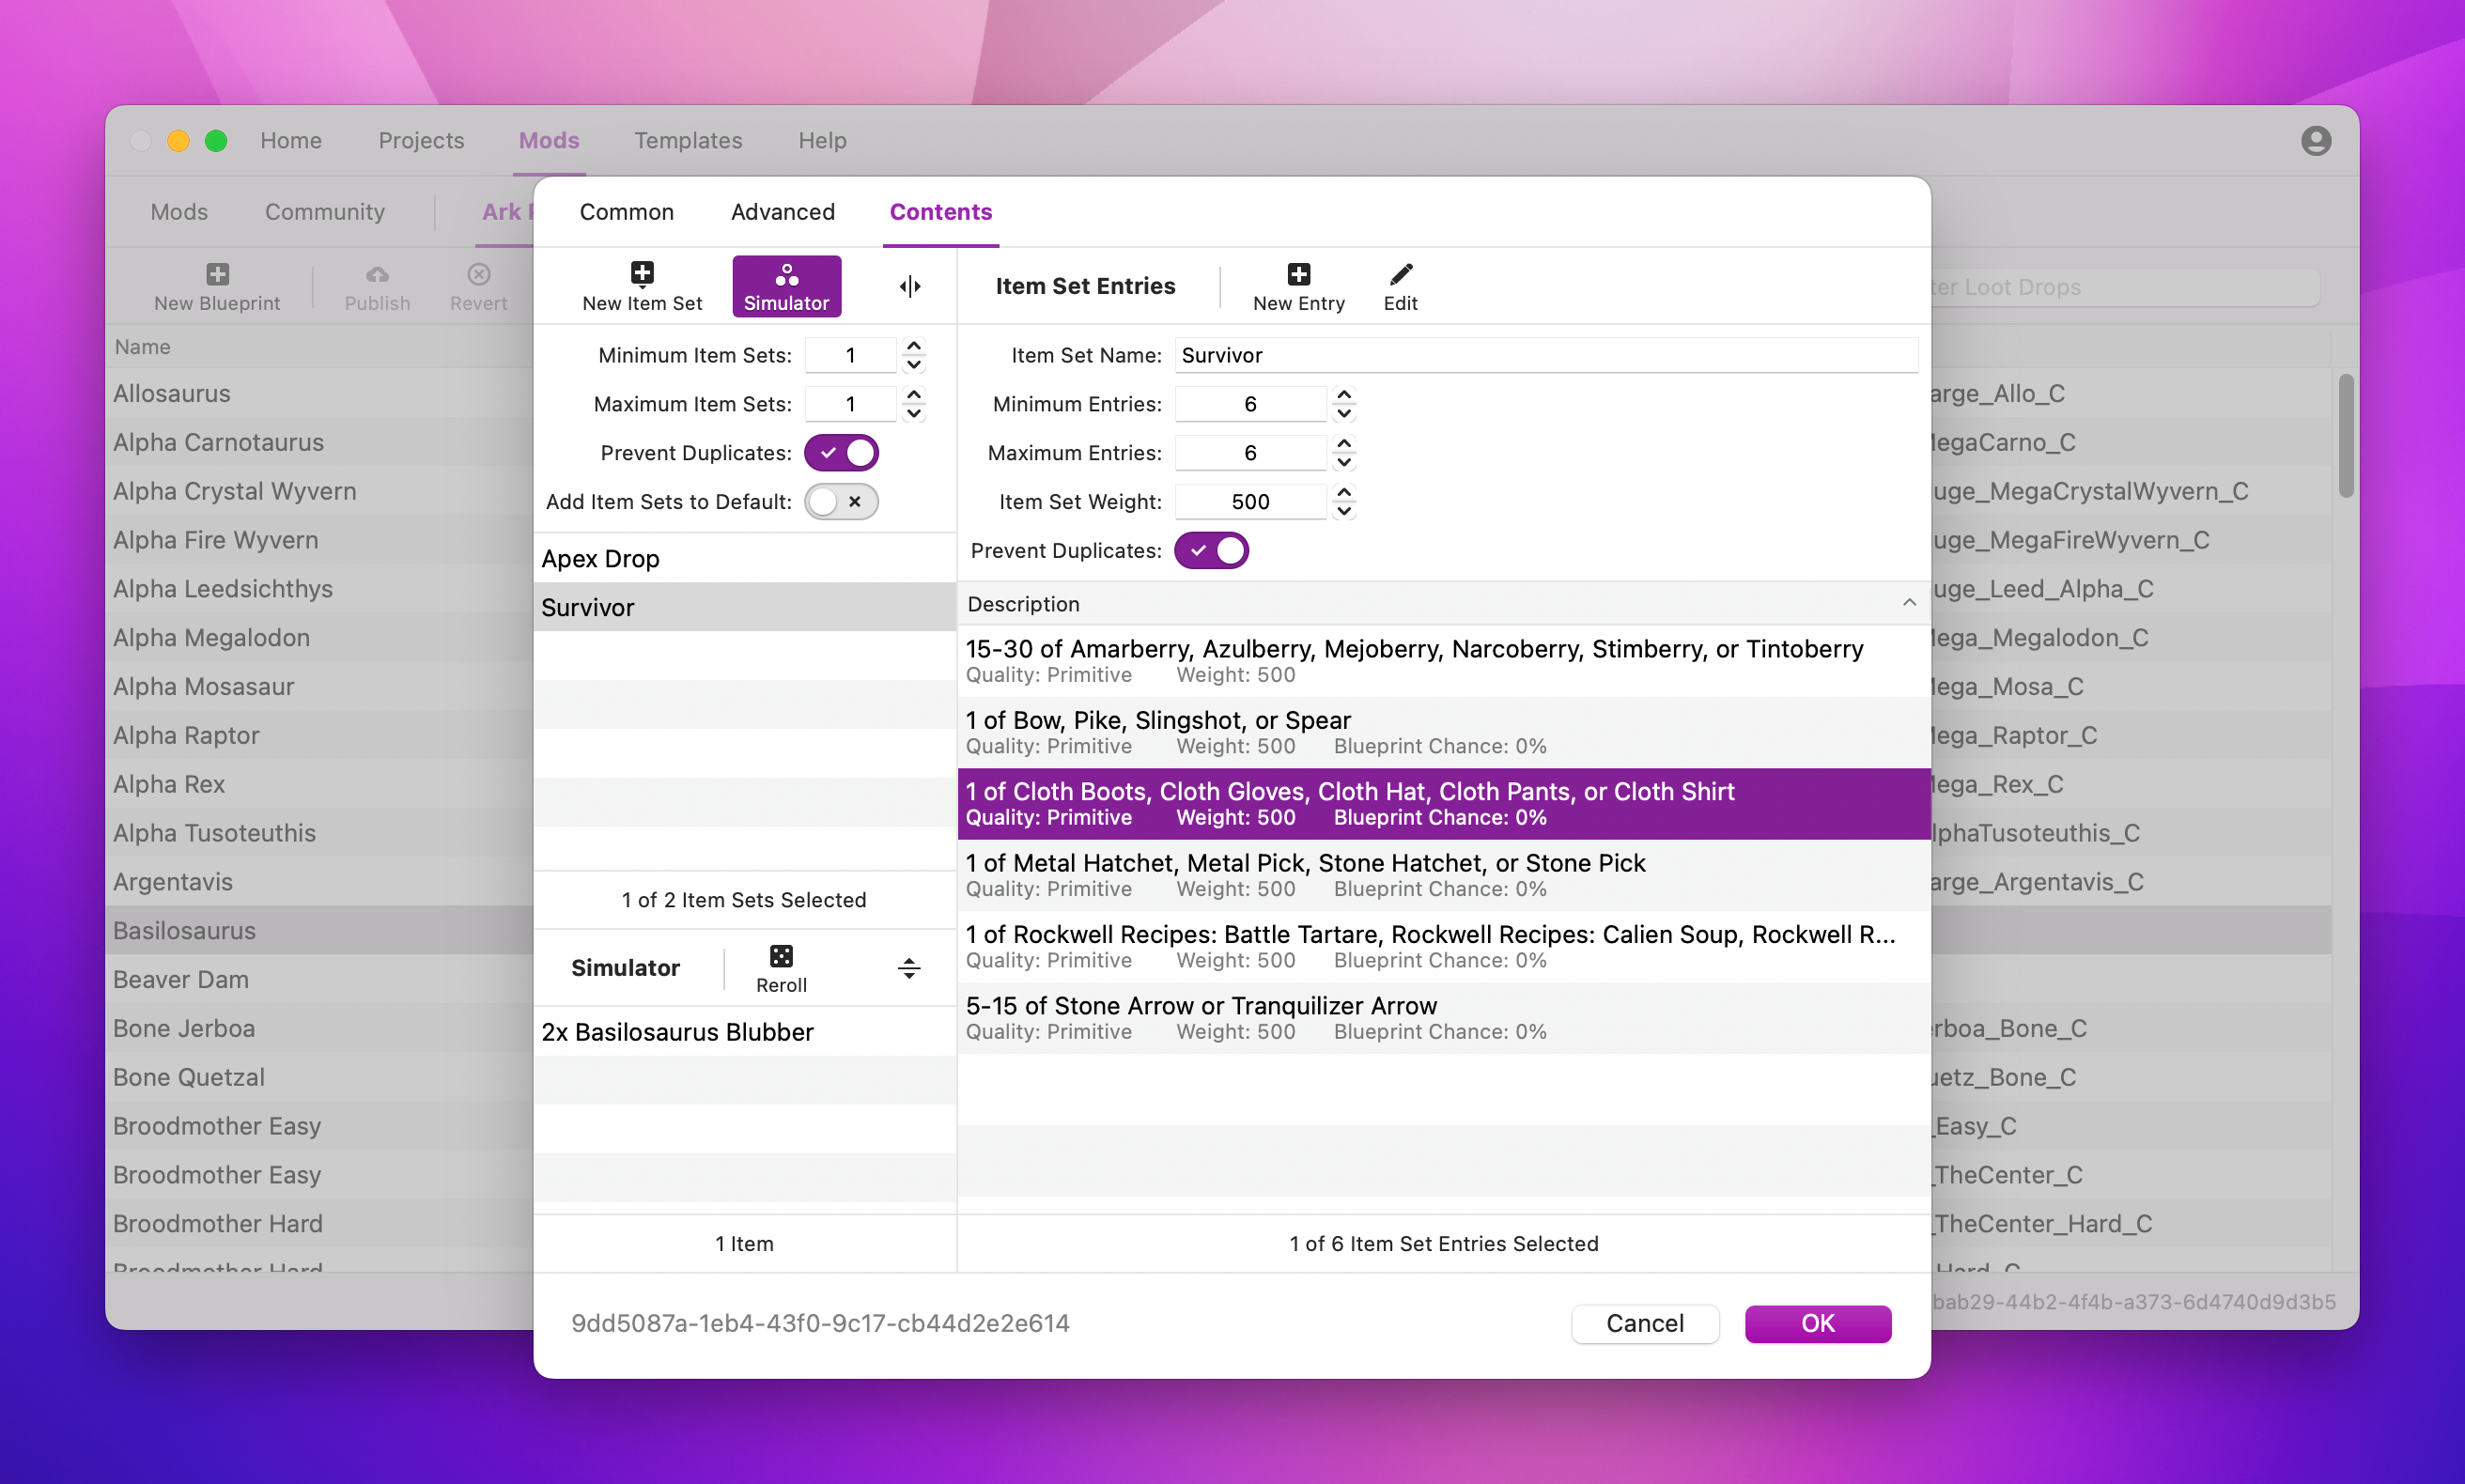Enable Add Item Sets to Default

point(841,502)
